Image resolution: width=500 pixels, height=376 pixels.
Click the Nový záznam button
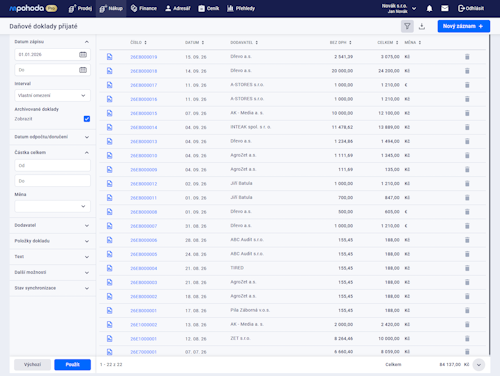coord(464,26)
